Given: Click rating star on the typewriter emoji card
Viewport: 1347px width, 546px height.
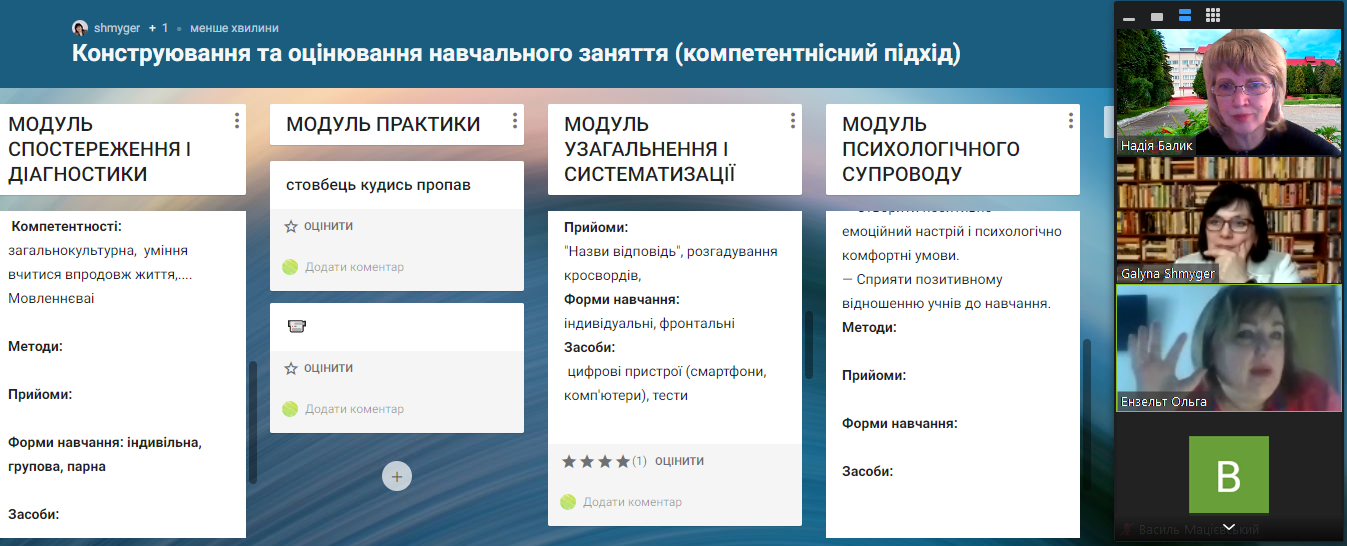Looking at the screenshot, I should click(x=291, y=369).
